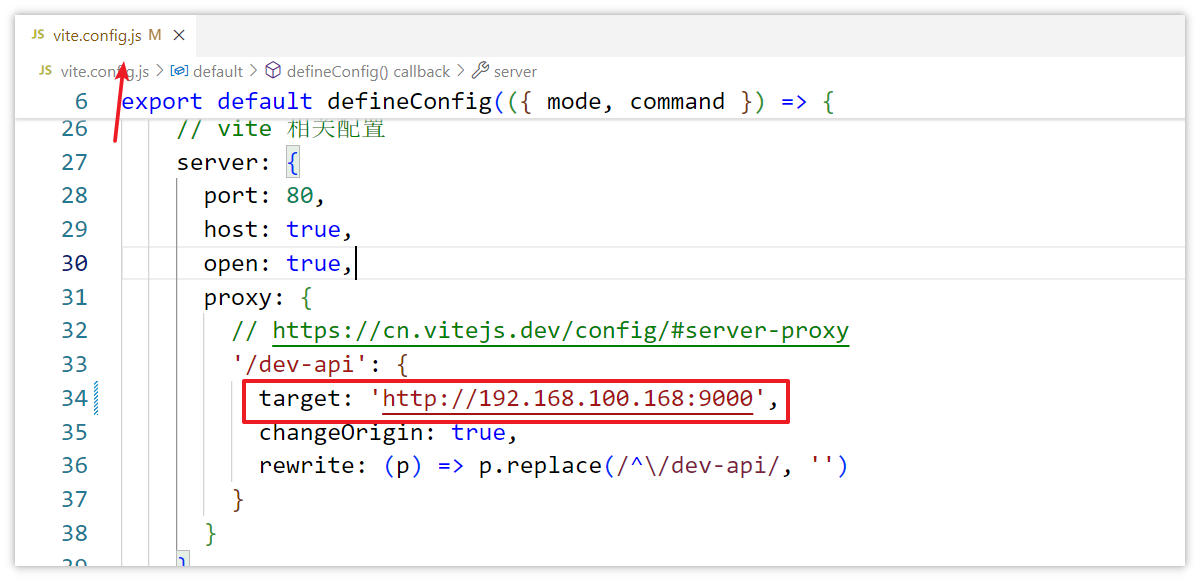1200x581 pixels.
Task: Select line number 28 in the gutter
Action: click(x=74, y=196)
